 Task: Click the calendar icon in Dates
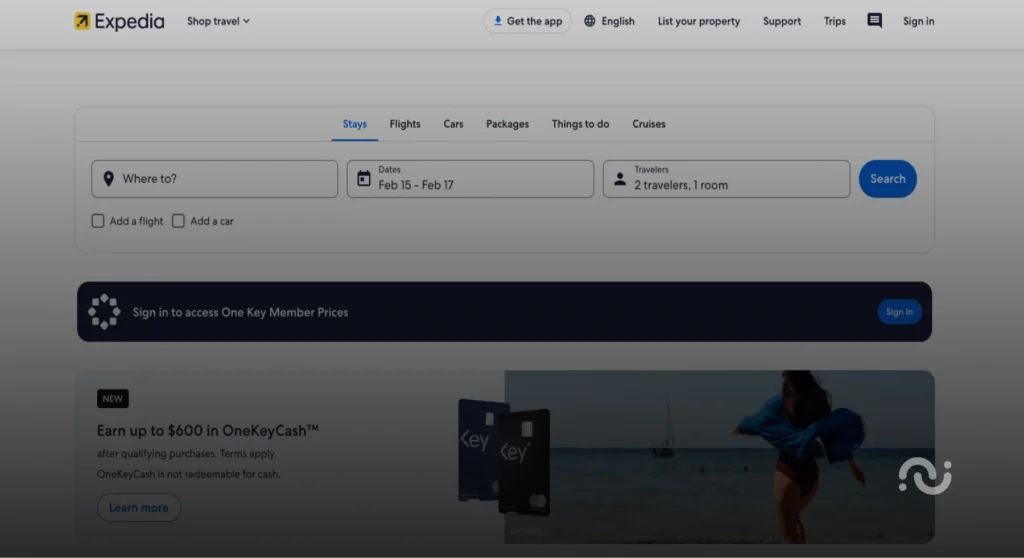364,178
